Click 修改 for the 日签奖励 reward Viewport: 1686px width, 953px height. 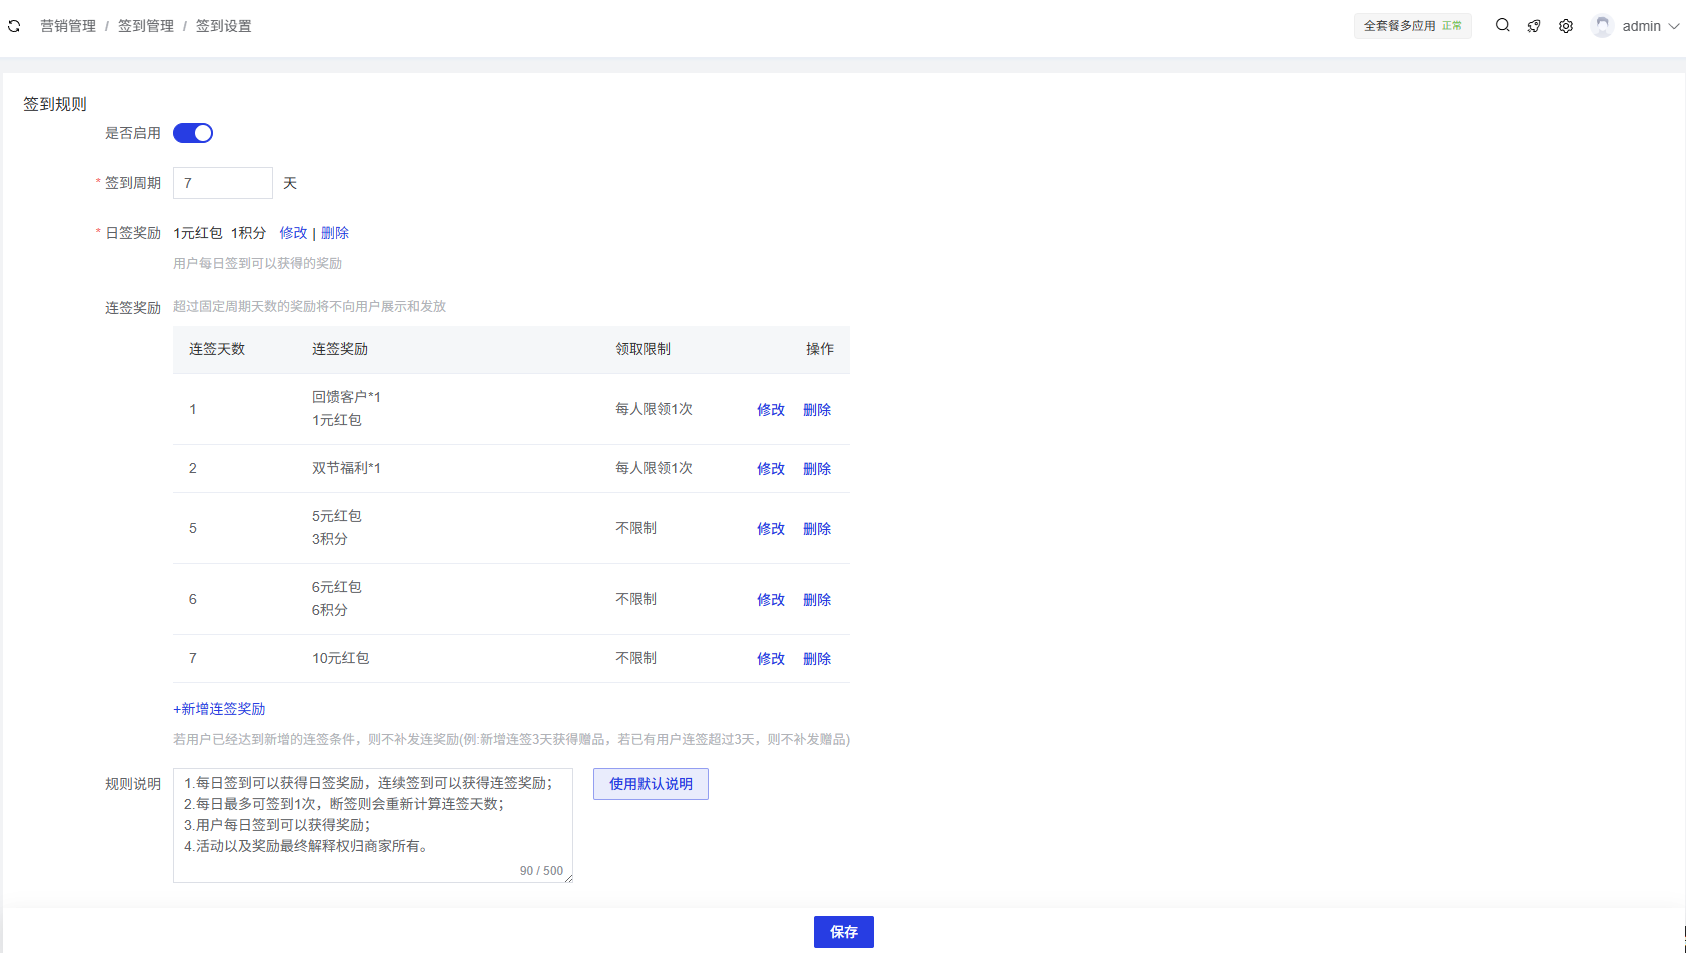click(293, 233)
